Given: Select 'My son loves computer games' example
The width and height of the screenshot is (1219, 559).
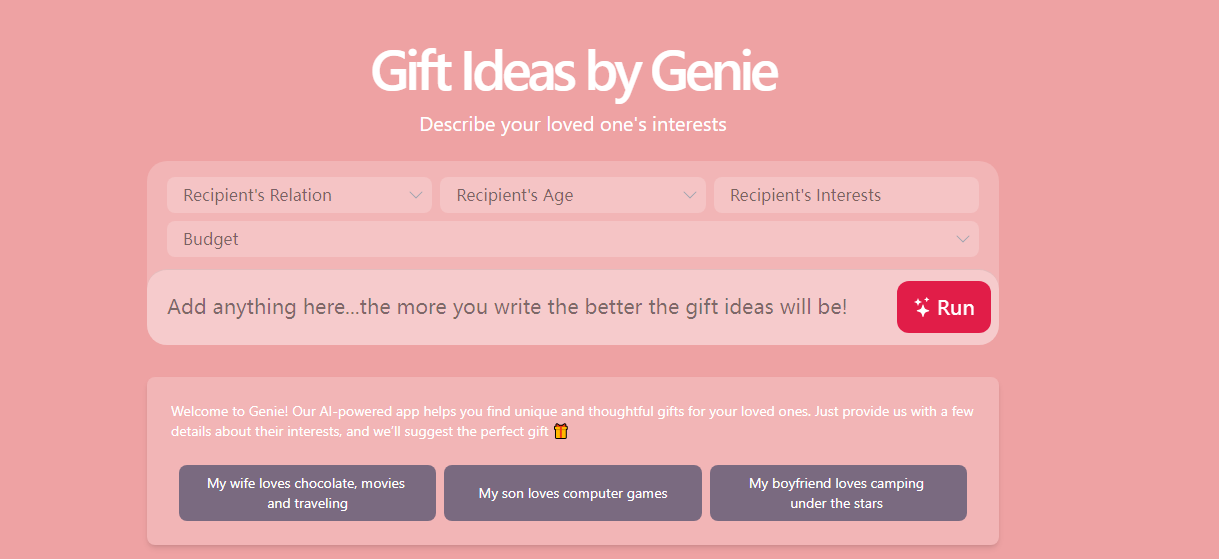Looking at the screenshot, I should (x=573, y=493).
